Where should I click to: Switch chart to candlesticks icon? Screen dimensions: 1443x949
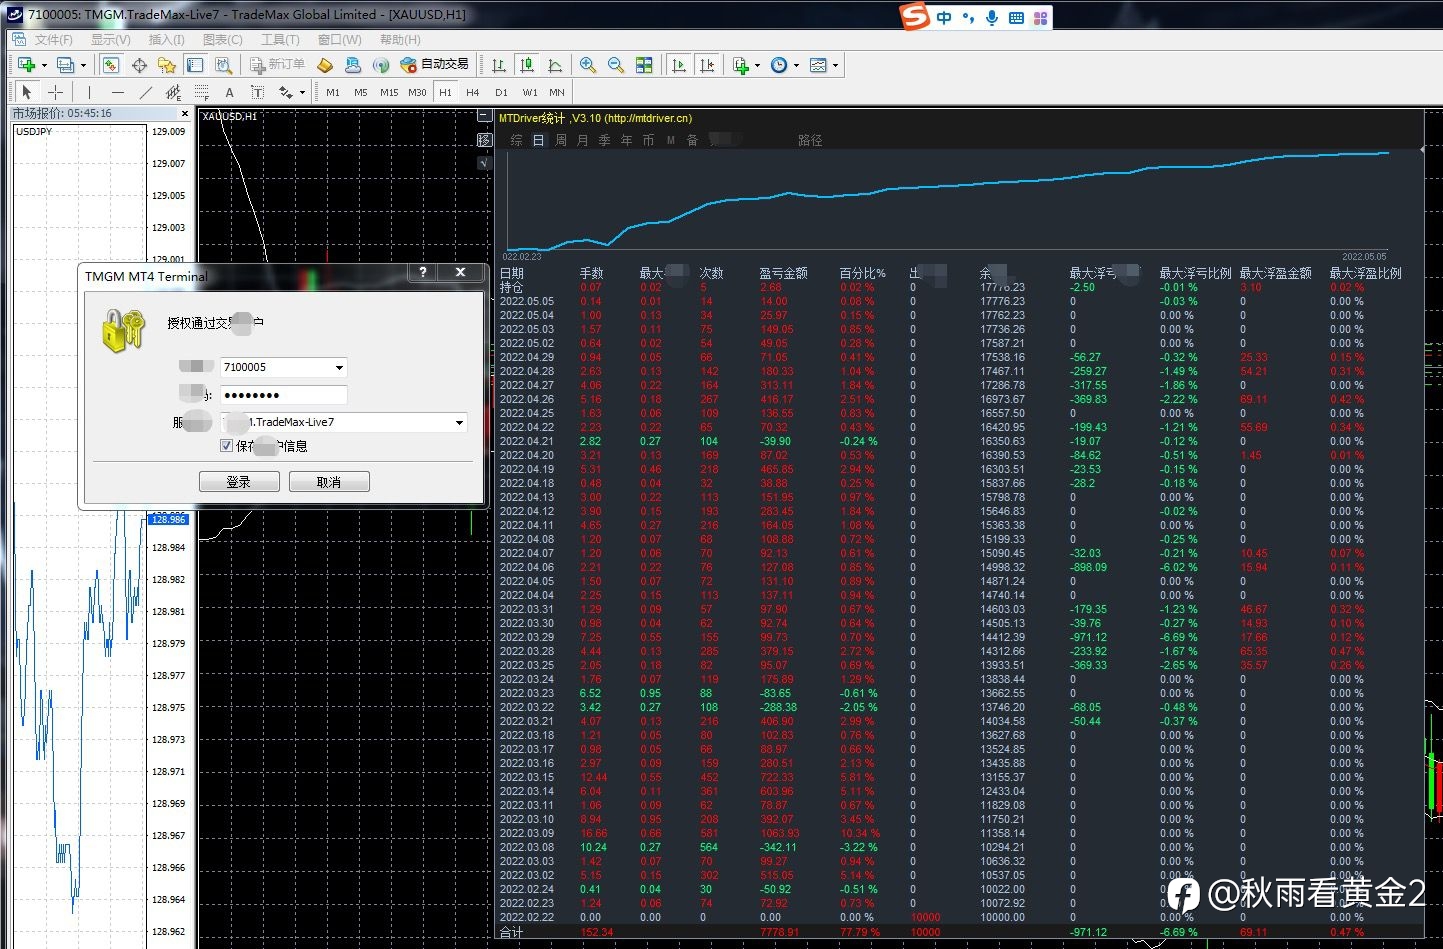(x=527, y=65)
